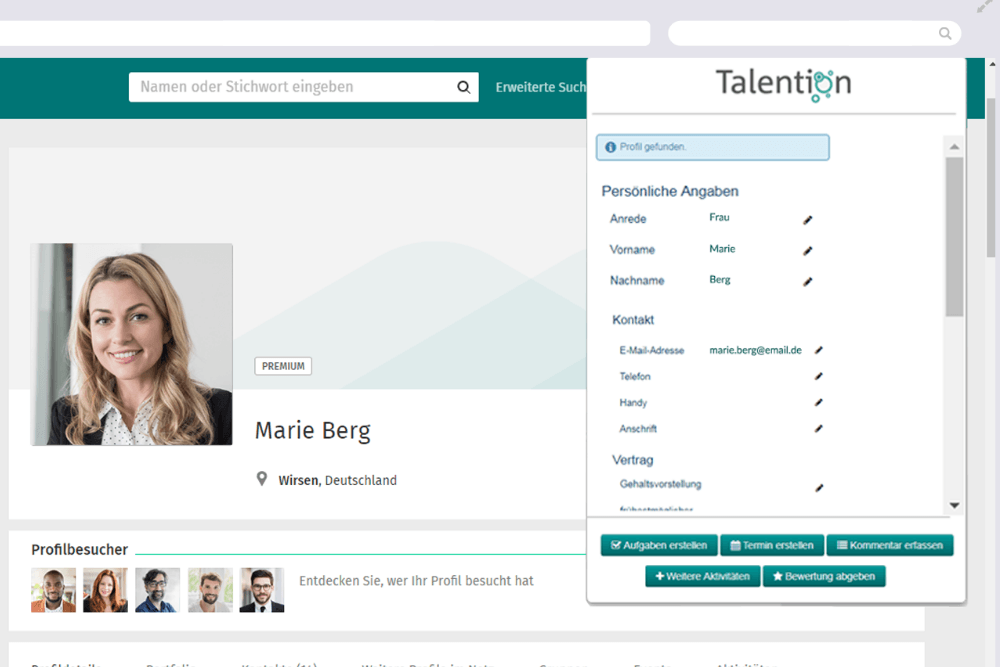Click the Vertrag section heading
1000x667 pixels.
coord(633,460)
